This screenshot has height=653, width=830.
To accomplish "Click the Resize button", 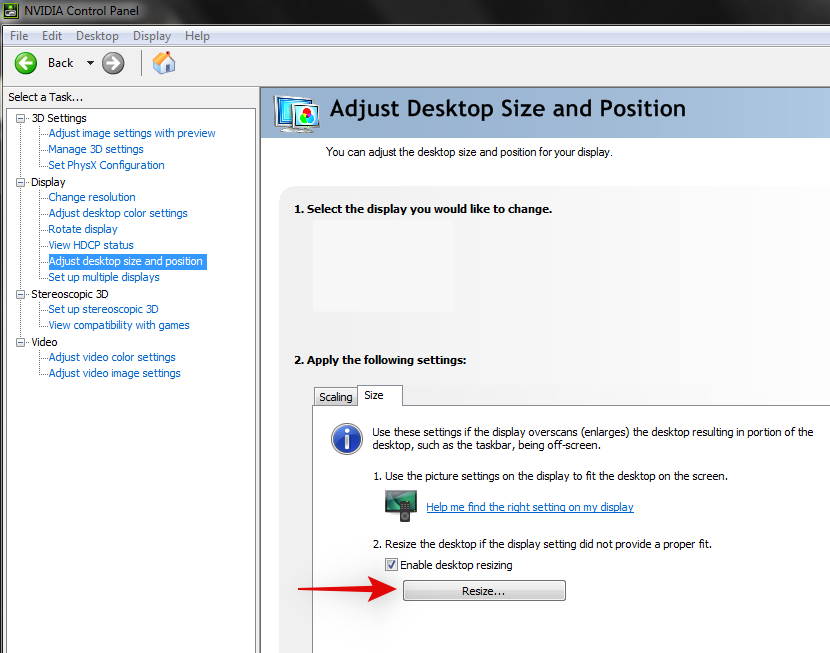I will tap(484, 590).
